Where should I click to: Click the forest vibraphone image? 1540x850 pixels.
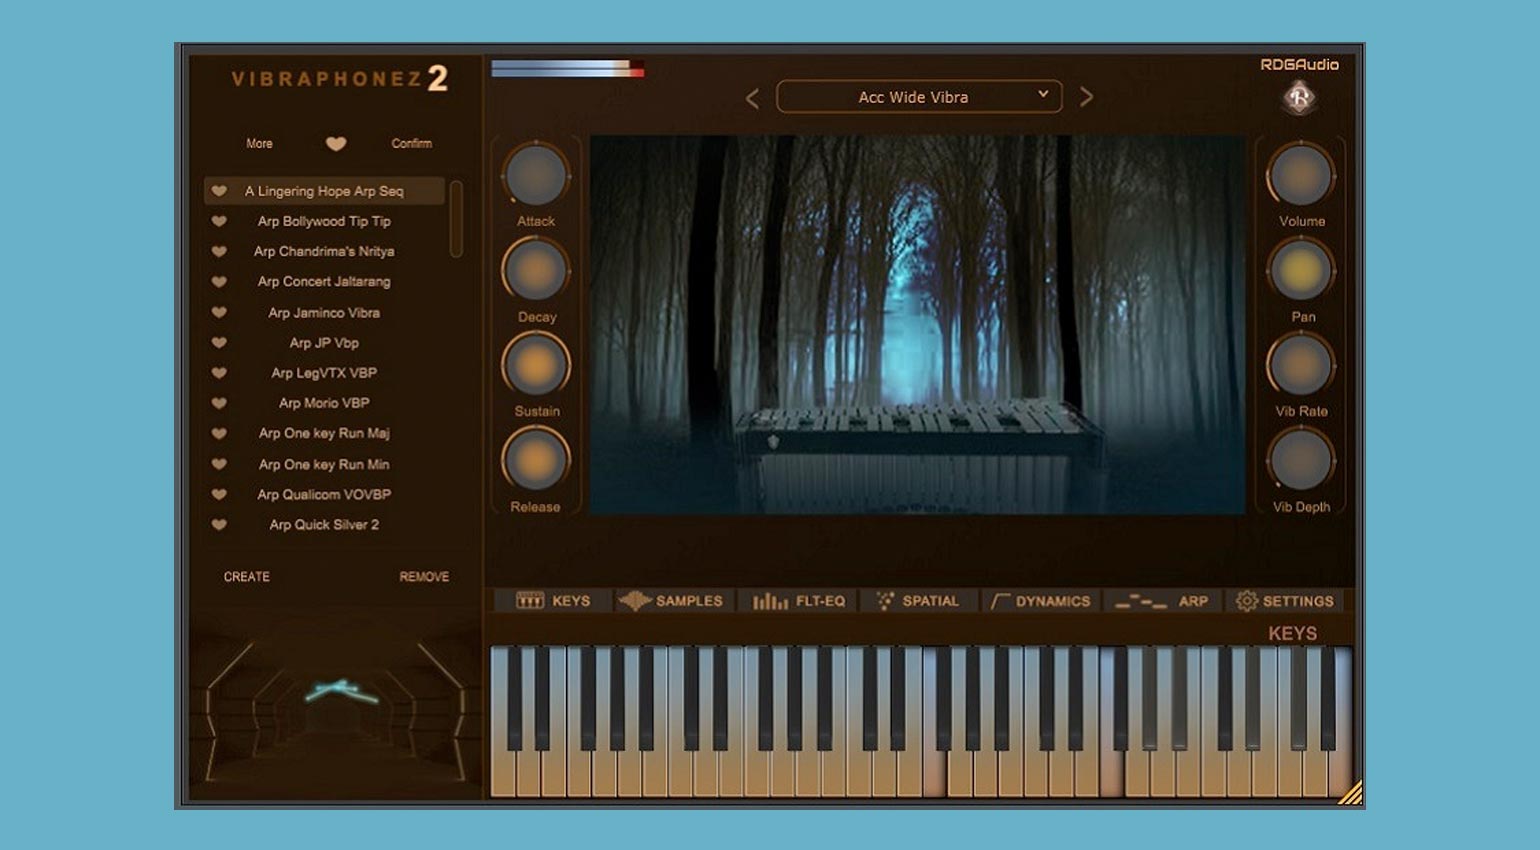tap(917, 325)
